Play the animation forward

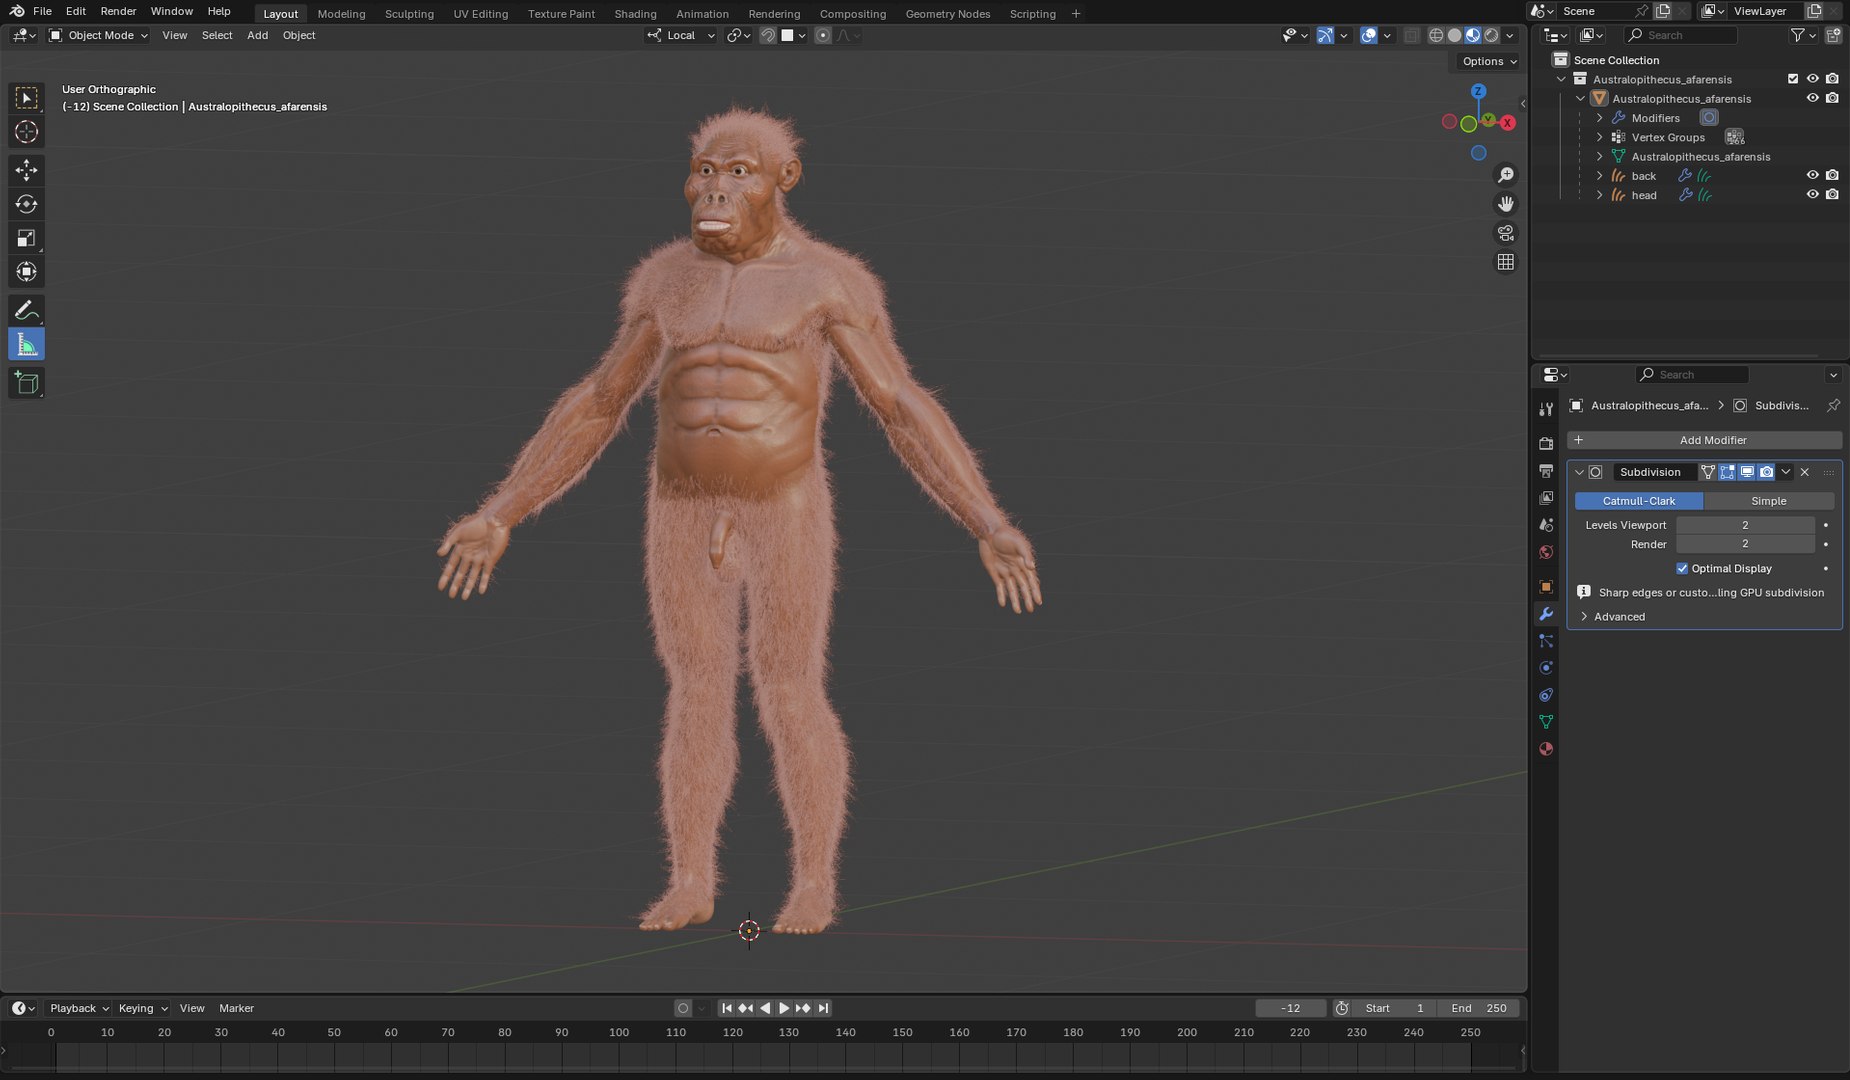(x=784, y=1008)
